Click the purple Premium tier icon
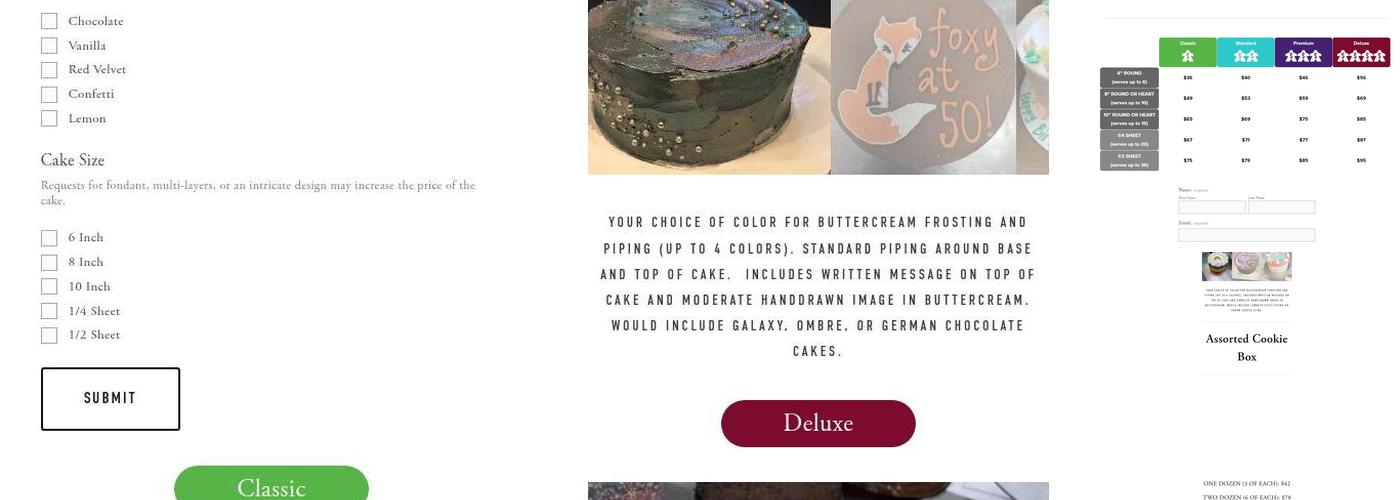Viewport: 1400px width, 500px height. [x=1303, y=52]
